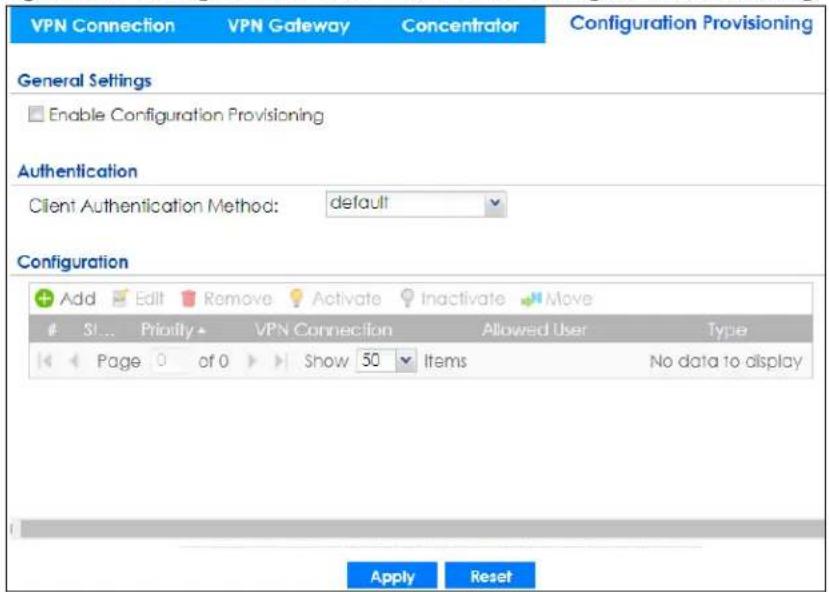Sort by Priority column header
Viewport: 829px width, 592px height.
coord(172,330)
